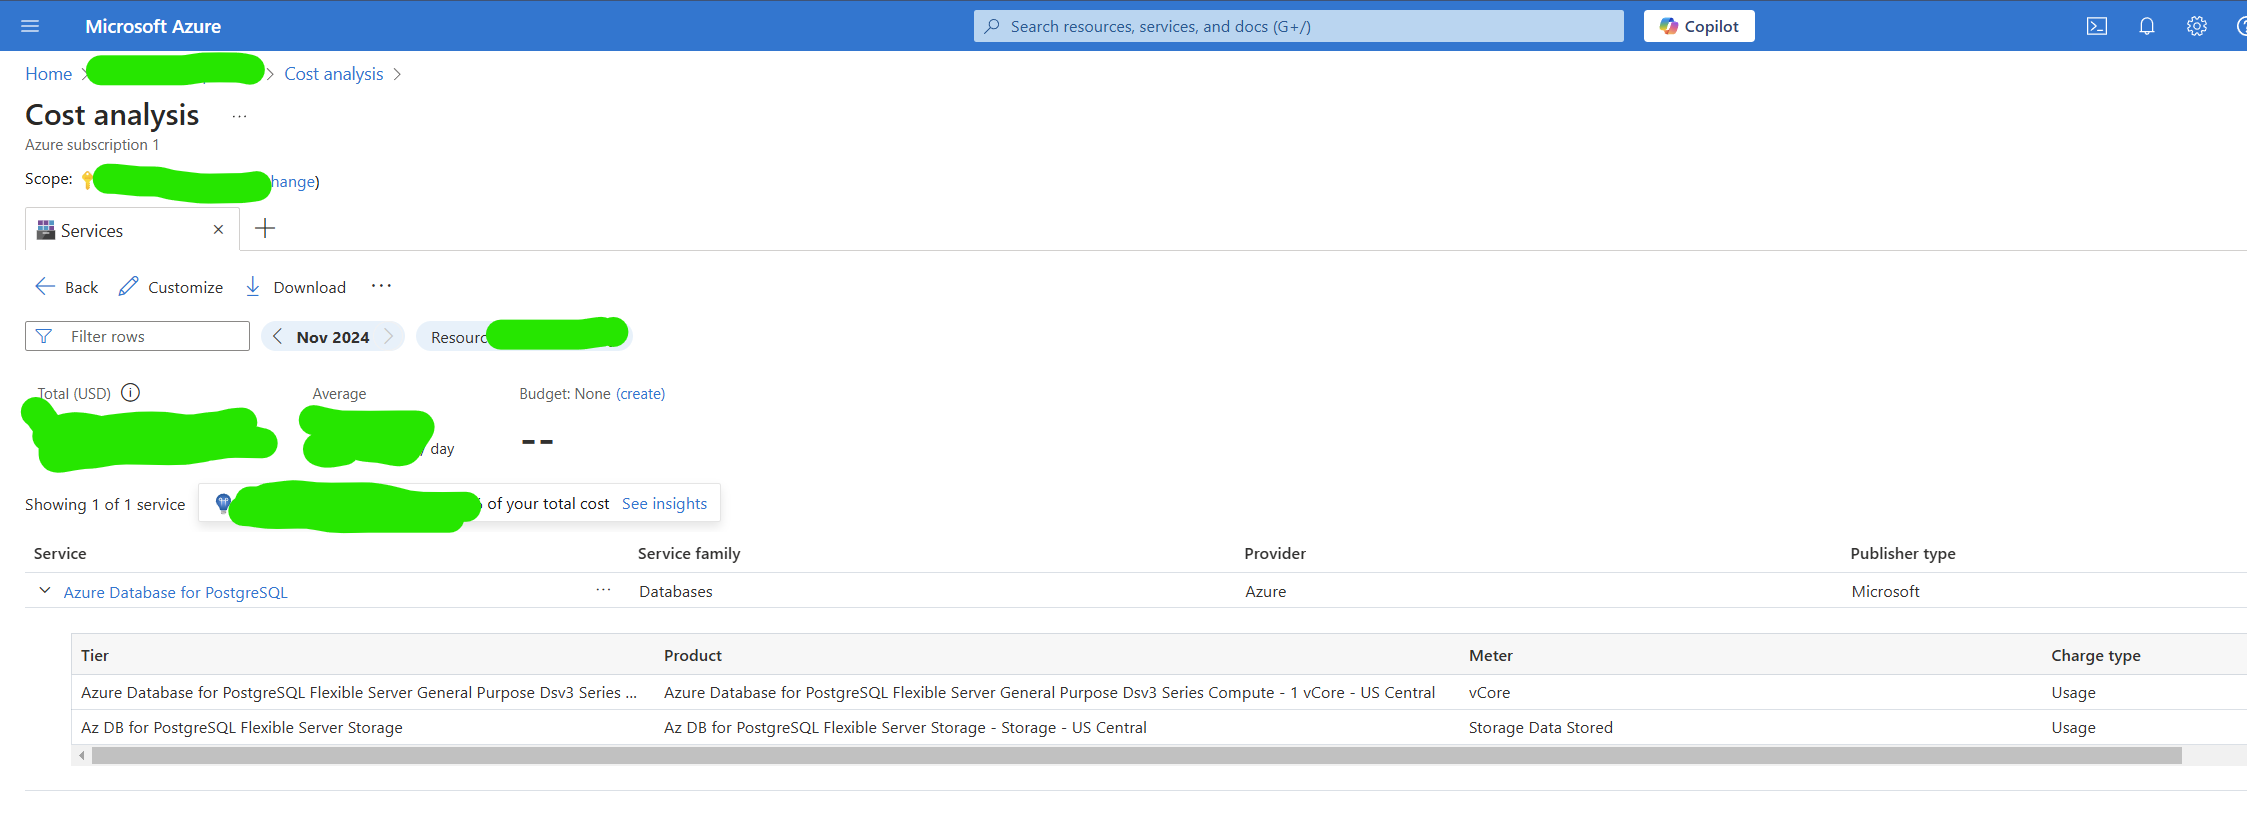Sort by the Service family column header
2247x836 pixels.
pyautogui.click(x=689, y=554)
